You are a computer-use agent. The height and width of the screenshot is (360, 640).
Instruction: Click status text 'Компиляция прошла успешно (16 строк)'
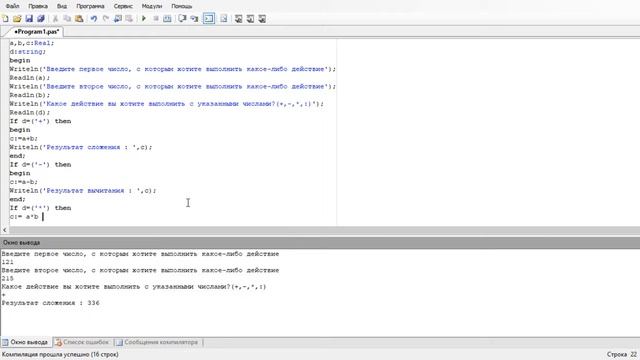pyautogui.click(x=60, y=354)
